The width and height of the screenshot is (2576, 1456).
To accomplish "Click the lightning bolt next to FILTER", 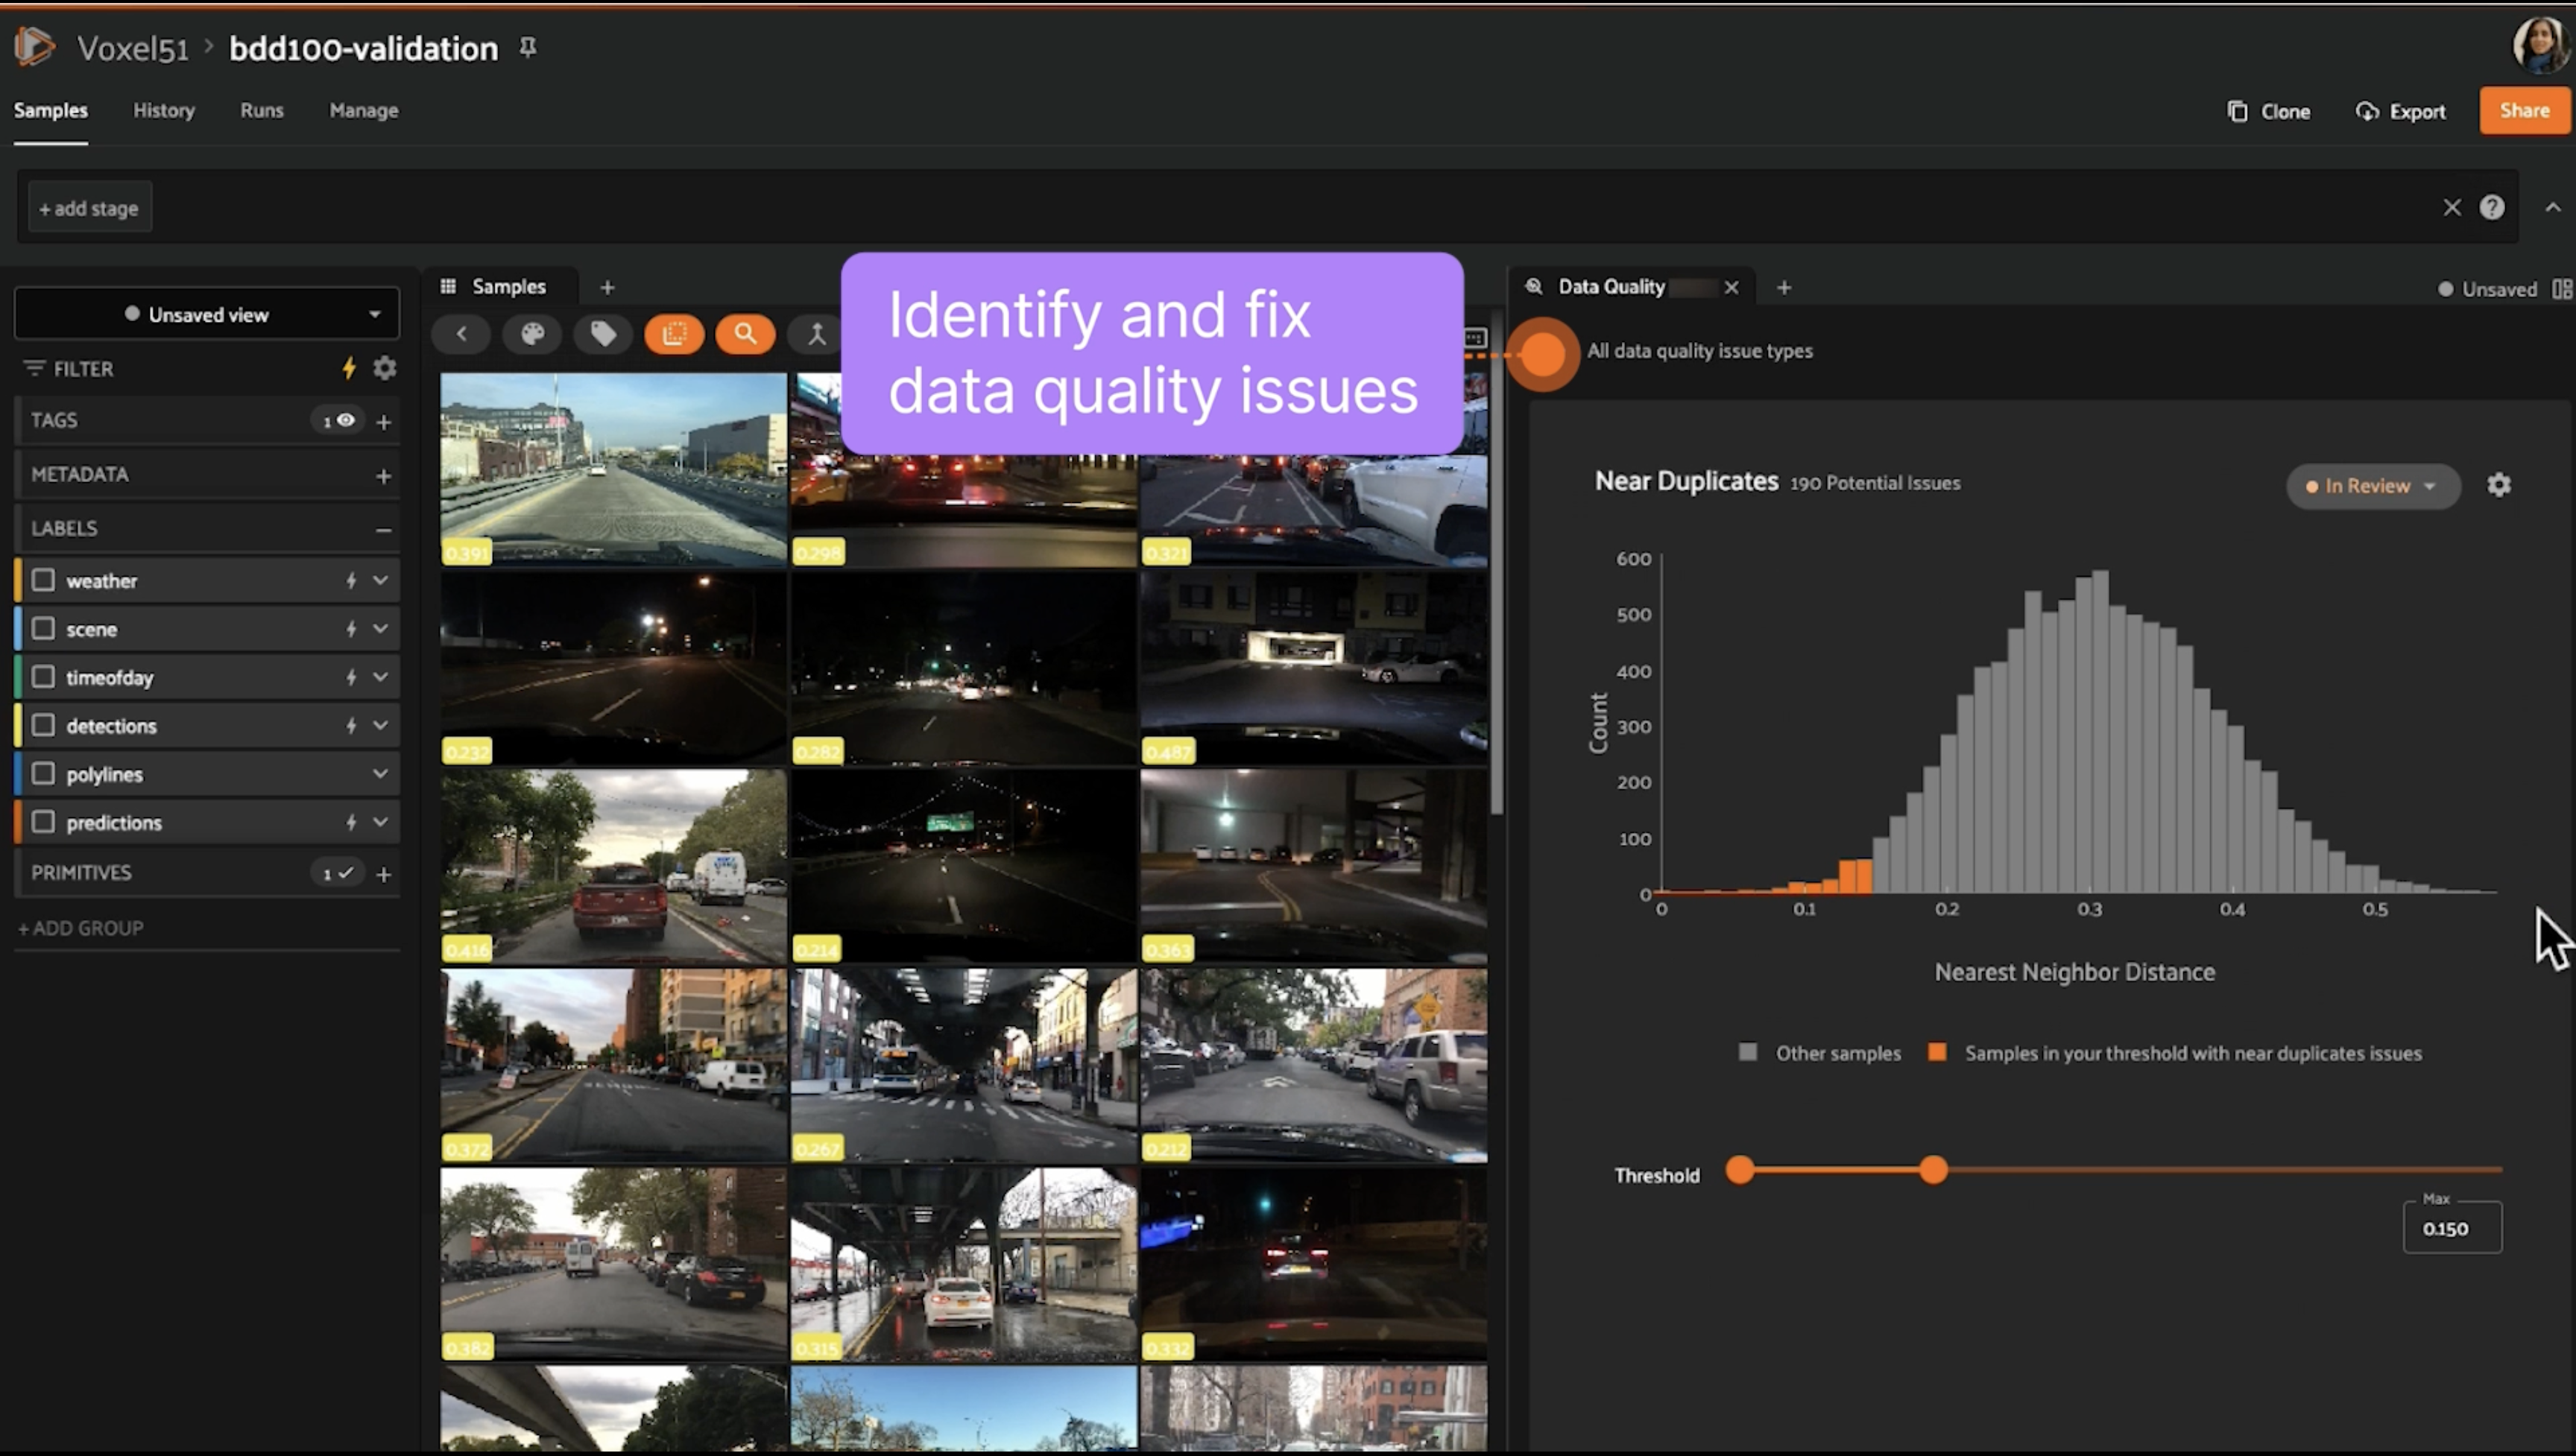I will point(349,368).
